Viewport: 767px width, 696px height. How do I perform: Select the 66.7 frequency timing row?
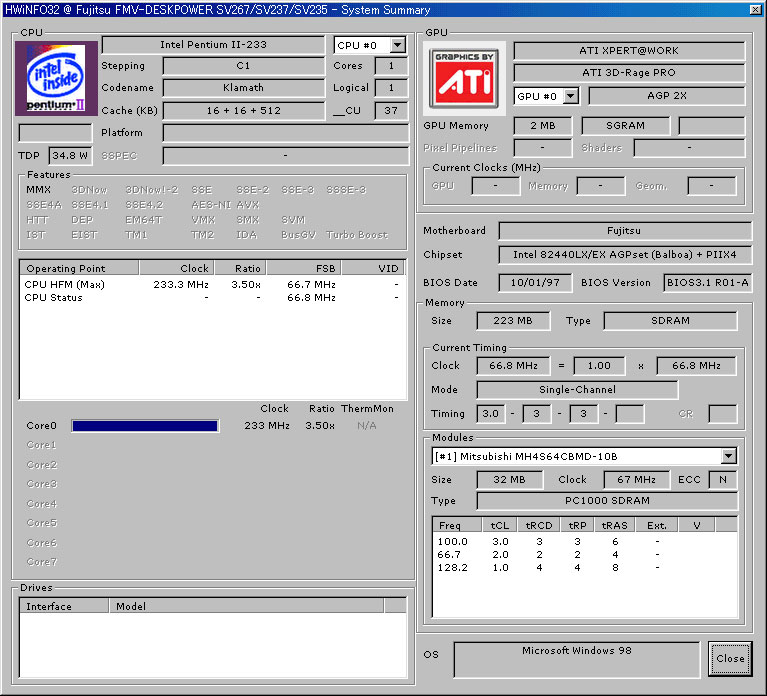coord(585,555)
